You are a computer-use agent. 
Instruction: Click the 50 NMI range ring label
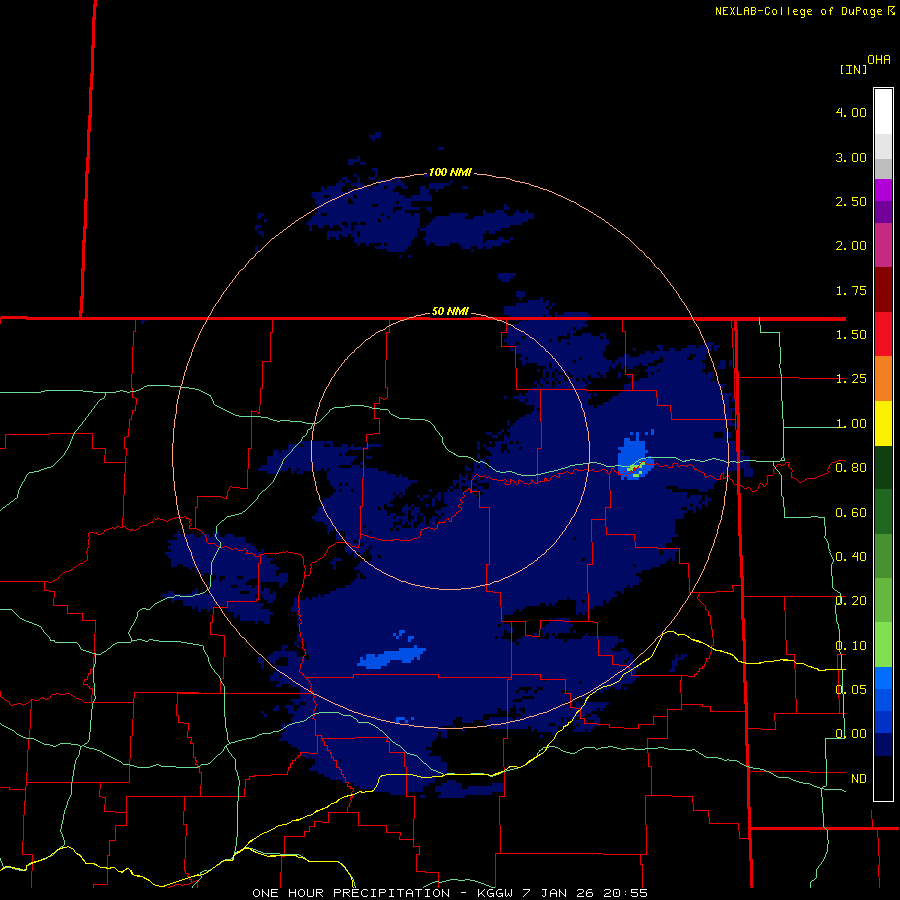click(x=450, y=311)
